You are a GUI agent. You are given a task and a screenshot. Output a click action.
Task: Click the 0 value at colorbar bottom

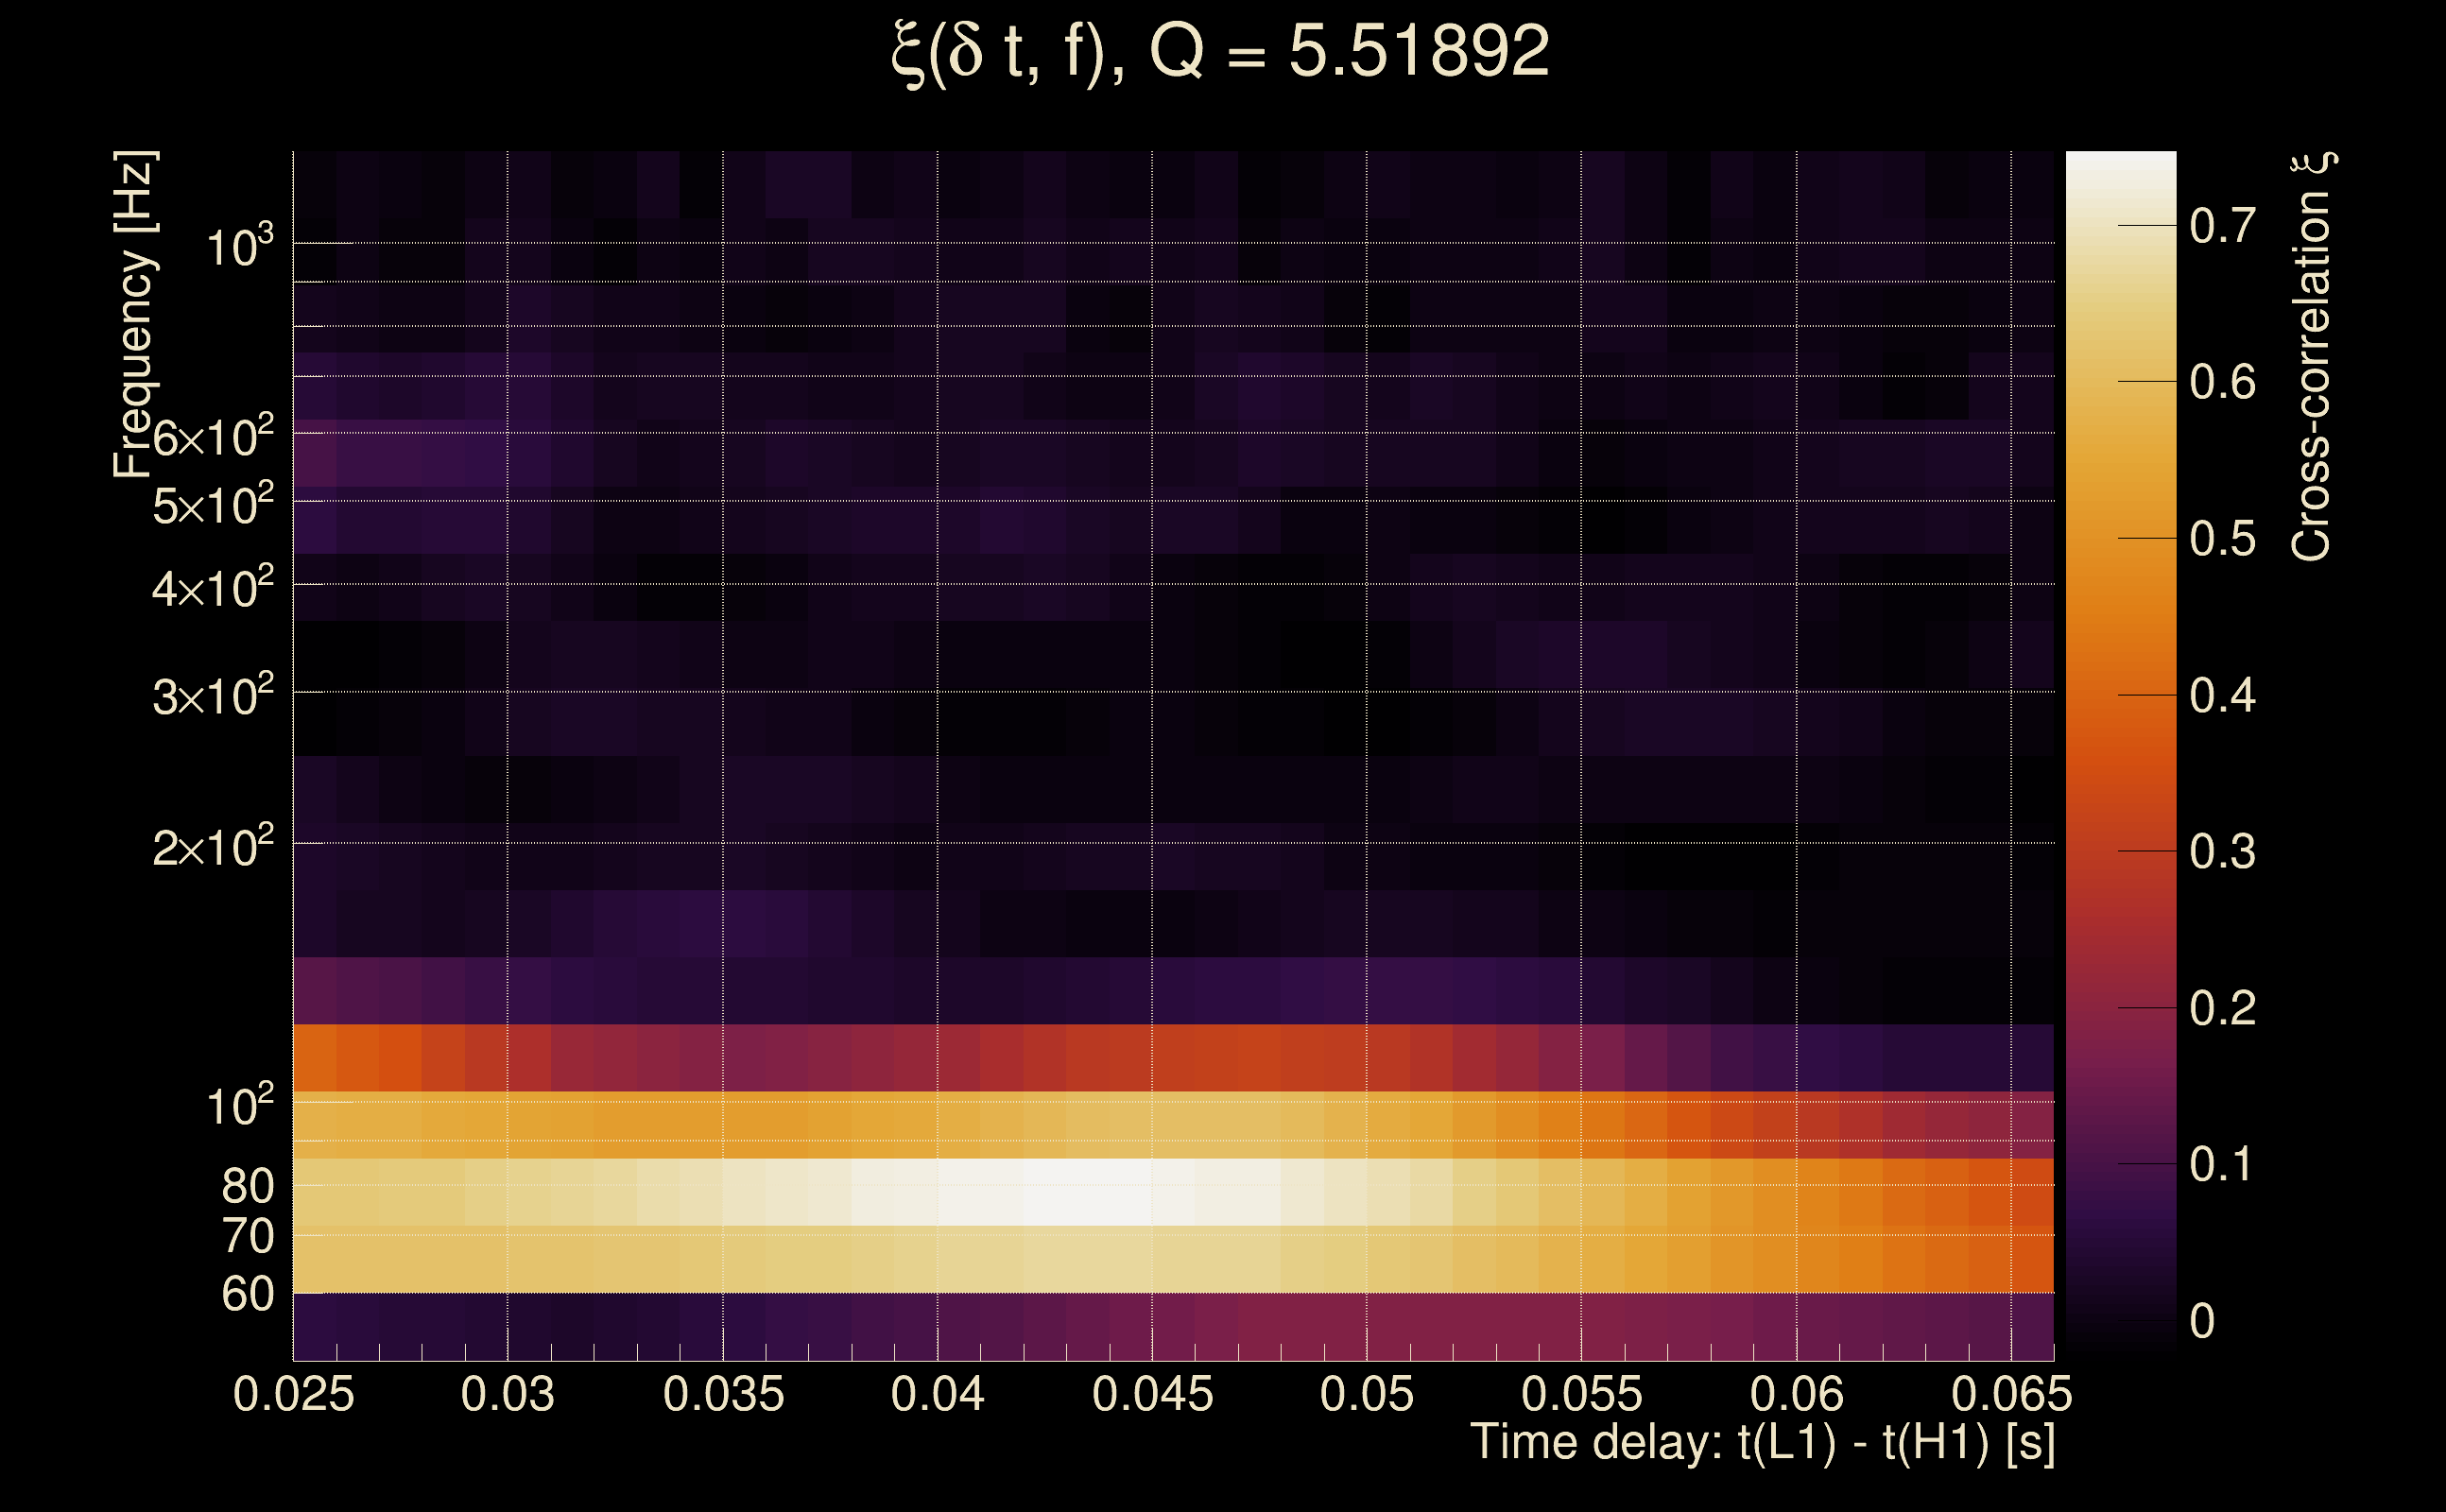pos(2202,1321)
